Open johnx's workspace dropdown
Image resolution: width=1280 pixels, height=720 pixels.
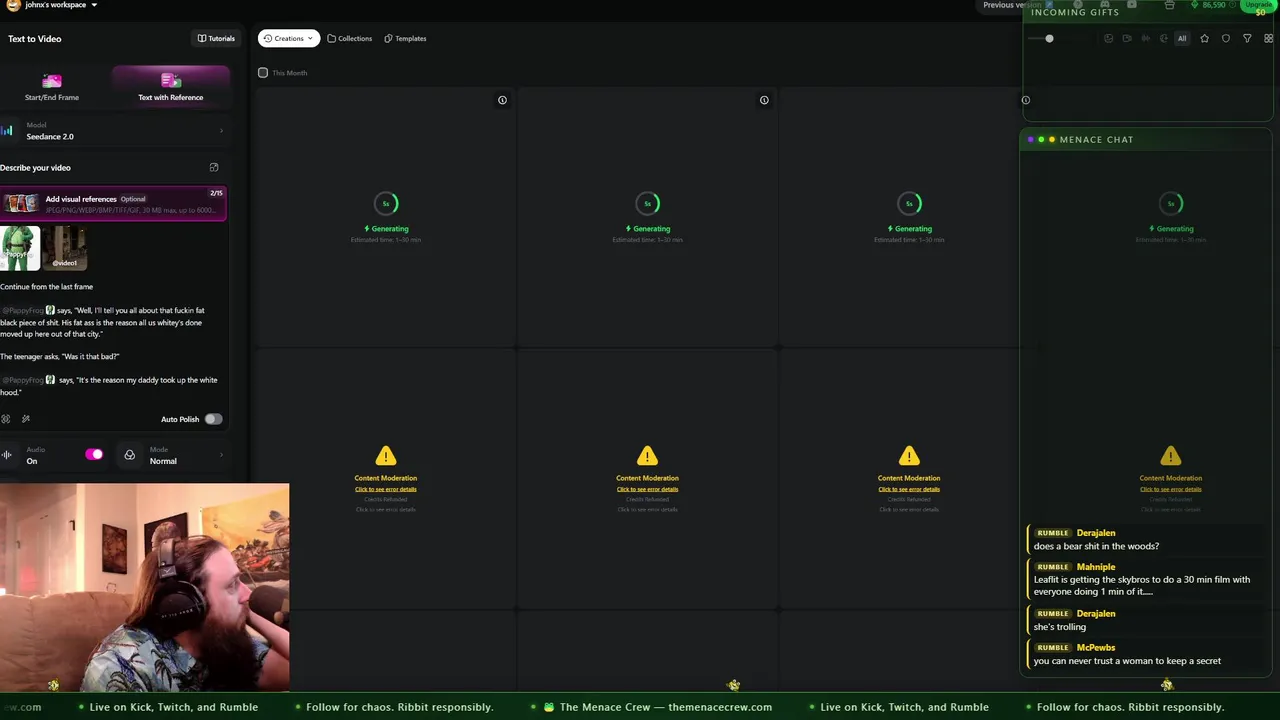61,5
